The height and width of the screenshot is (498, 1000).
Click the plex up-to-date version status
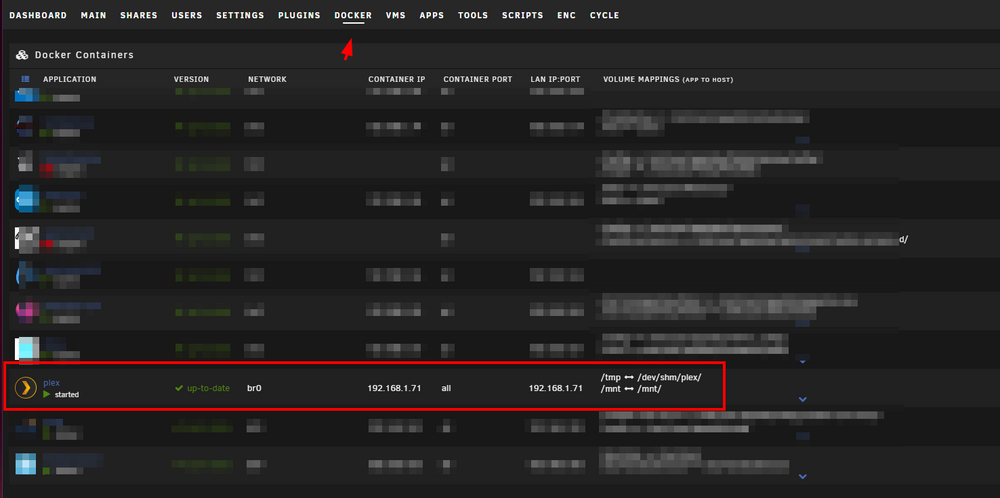pos(208,388)
